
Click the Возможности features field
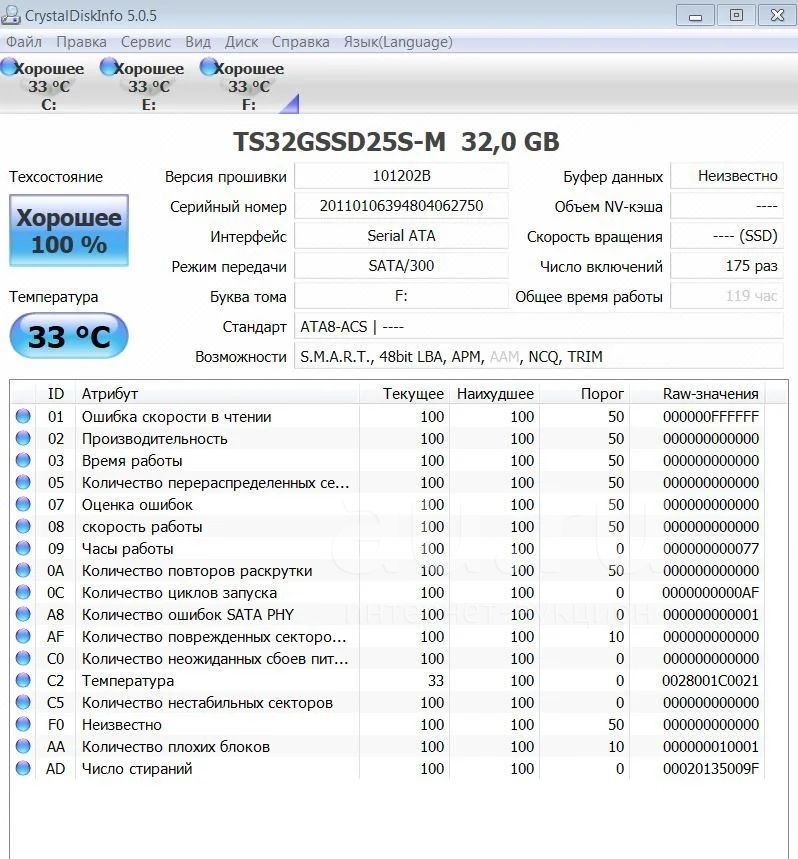pos(539,357)
